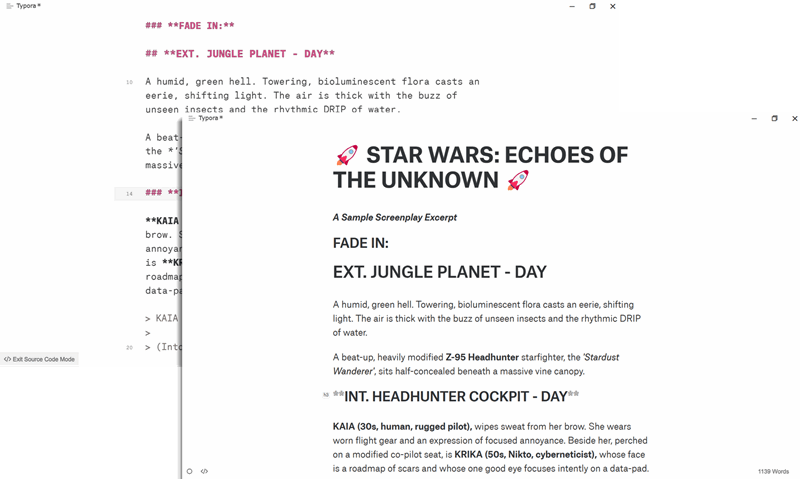The image size is (800, 479).
Task: Click the Typora icon in the front window title bar
Action: pyautogui.click(x=191, y=118)
